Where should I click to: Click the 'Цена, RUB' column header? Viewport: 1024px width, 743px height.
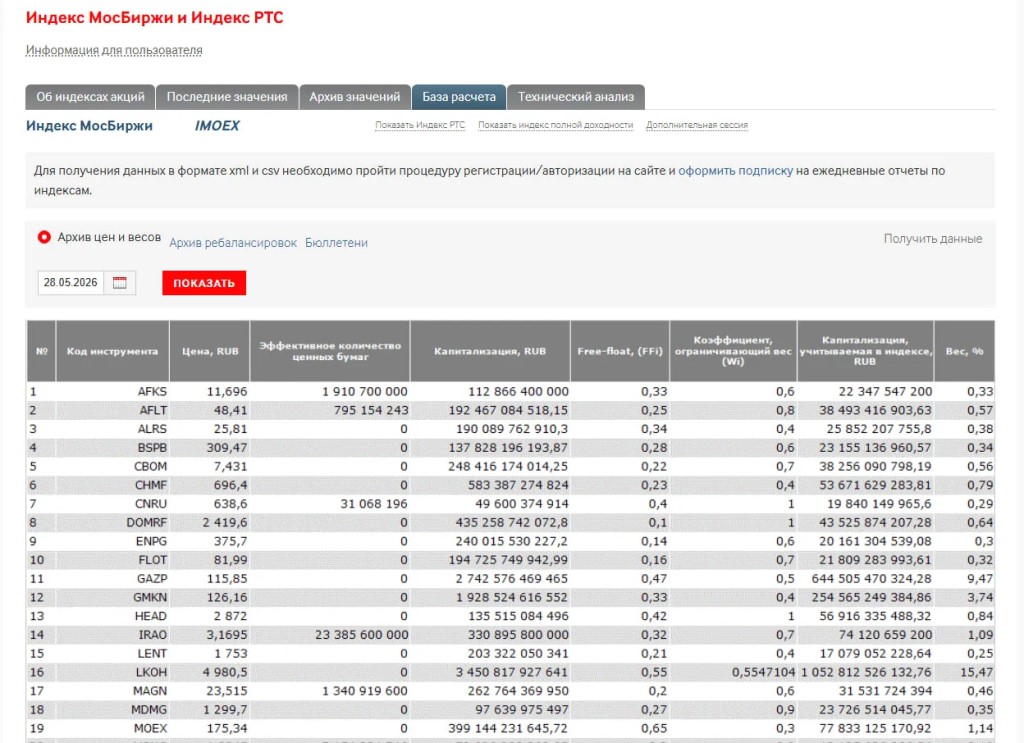click(210, 351)
